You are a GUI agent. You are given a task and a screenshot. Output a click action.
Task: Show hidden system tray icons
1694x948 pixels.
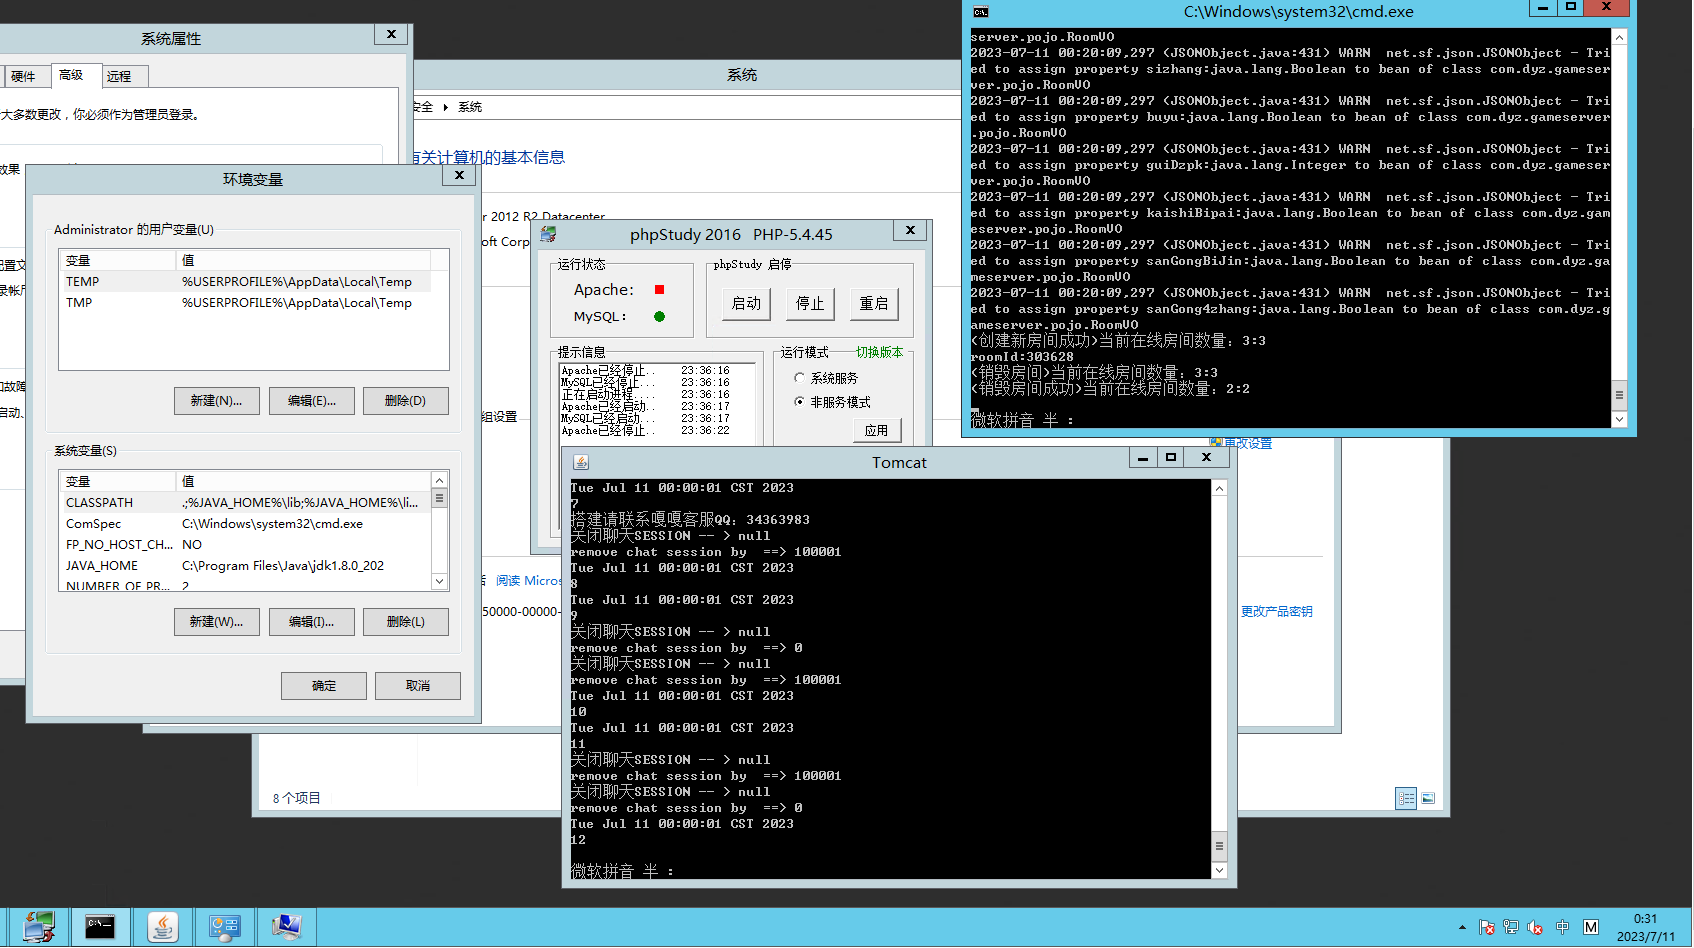(1462, 927)
